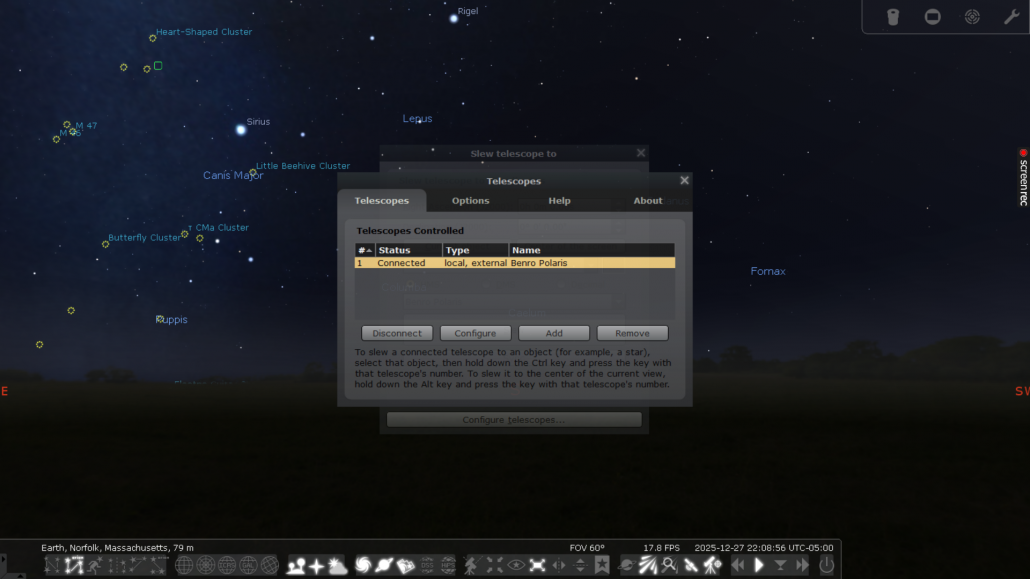Click the full-screen mode icon
1030x579 pixels.
[x=537, y=566]
